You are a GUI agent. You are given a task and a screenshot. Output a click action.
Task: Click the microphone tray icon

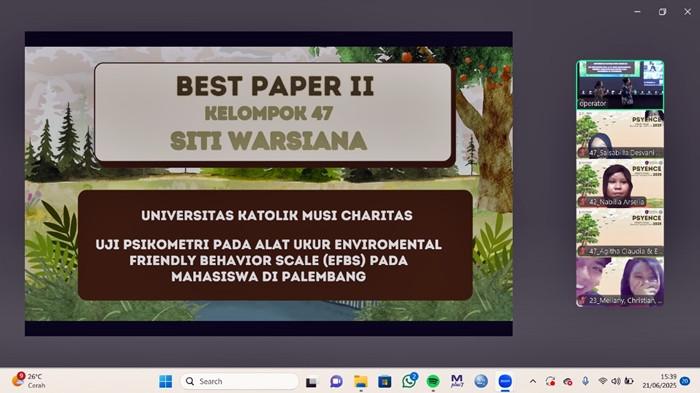[585, 381]
